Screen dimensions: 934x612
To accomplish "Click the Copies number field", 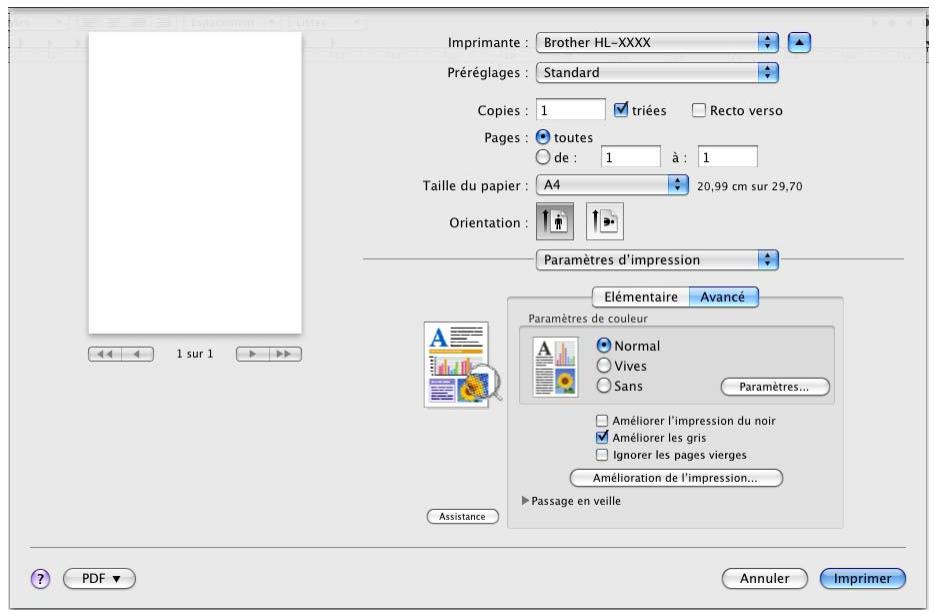I will pos(570,110).
